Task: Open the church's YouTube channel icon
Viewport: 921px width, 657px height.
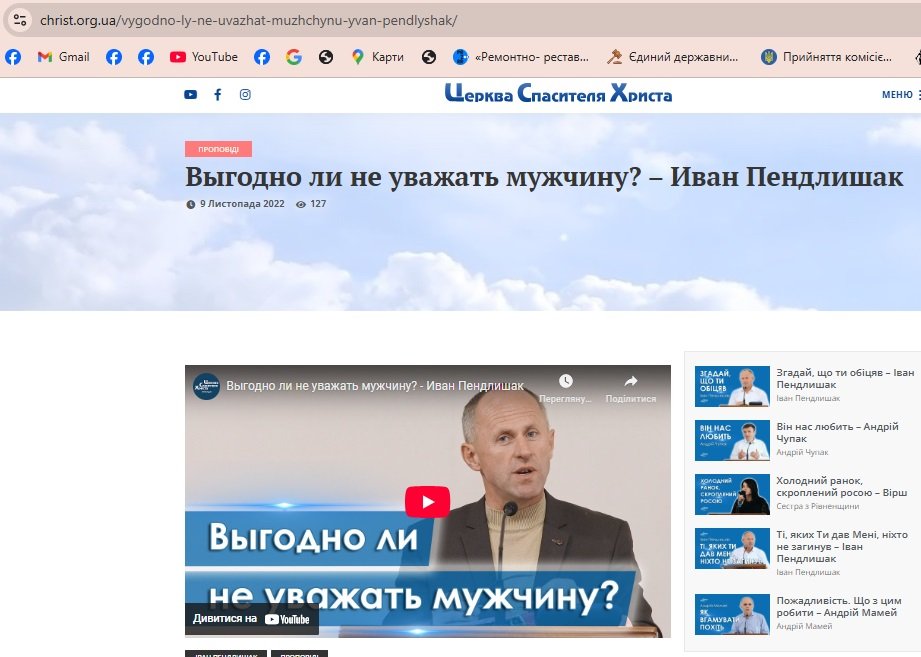Action: [x=190, y=95]
